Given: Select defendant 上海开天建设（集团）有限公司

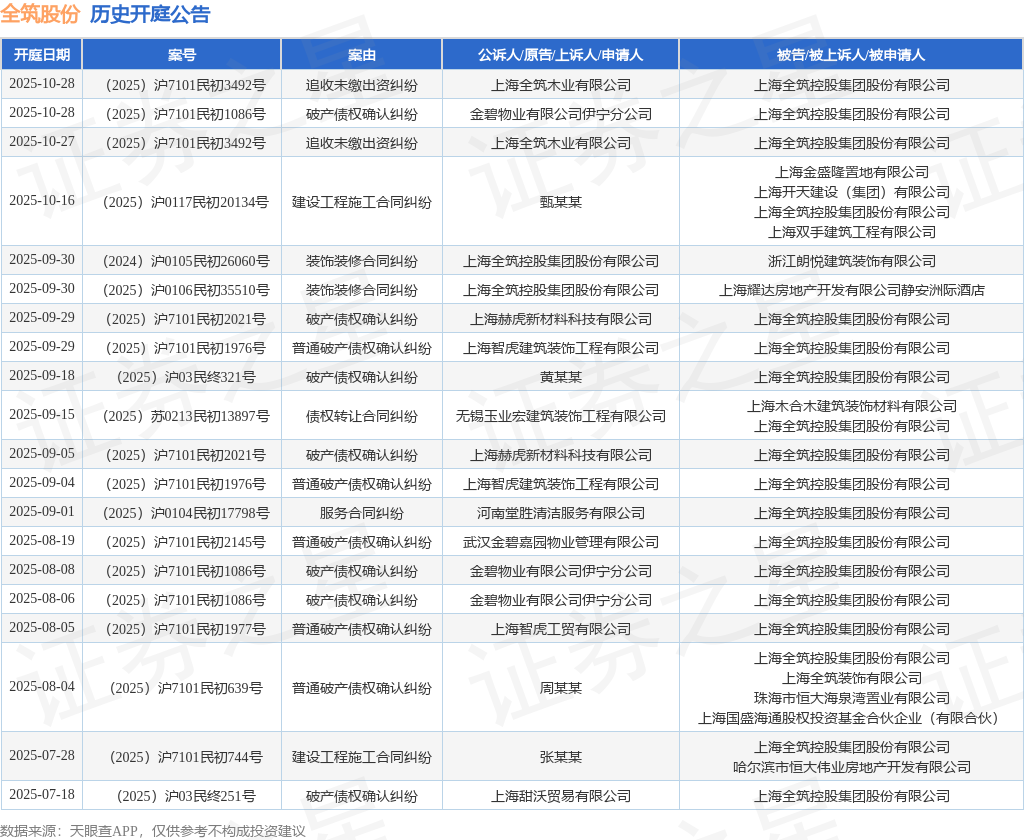Looking at the screenshot, I should pyautogui.click(x=852, y=192).
